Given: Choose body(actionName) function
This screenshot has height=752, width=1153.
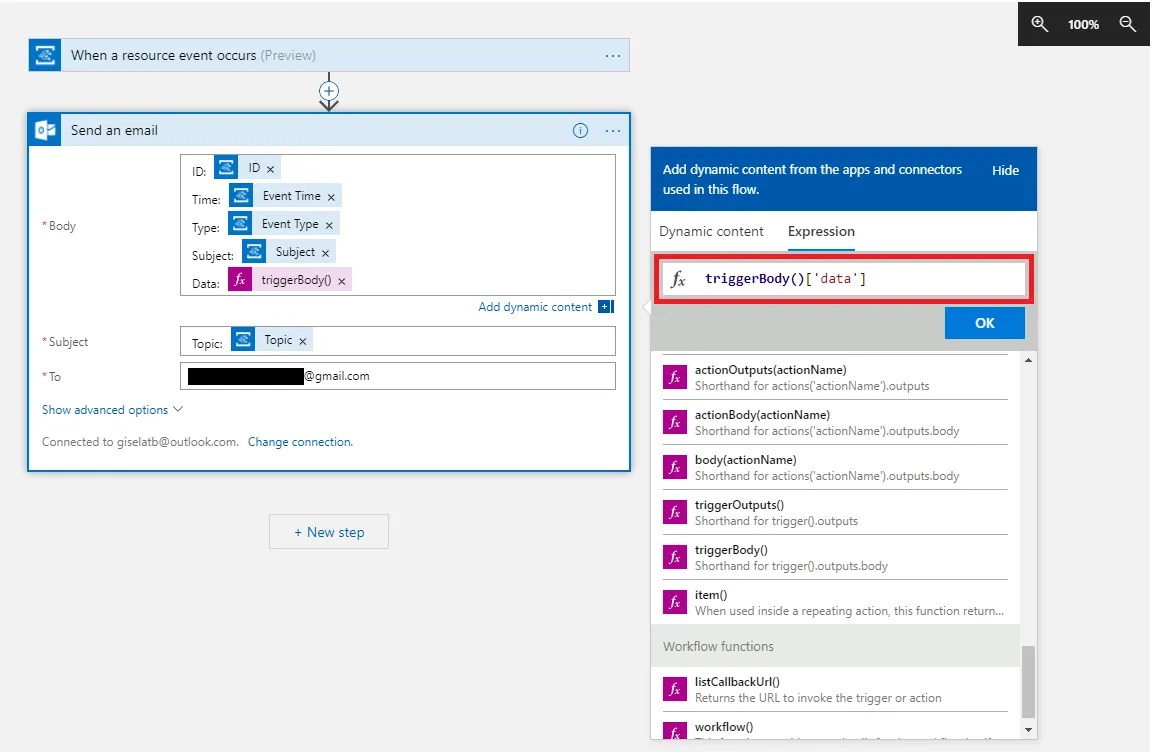Looking at the screenshot, I should pos(835,468).
